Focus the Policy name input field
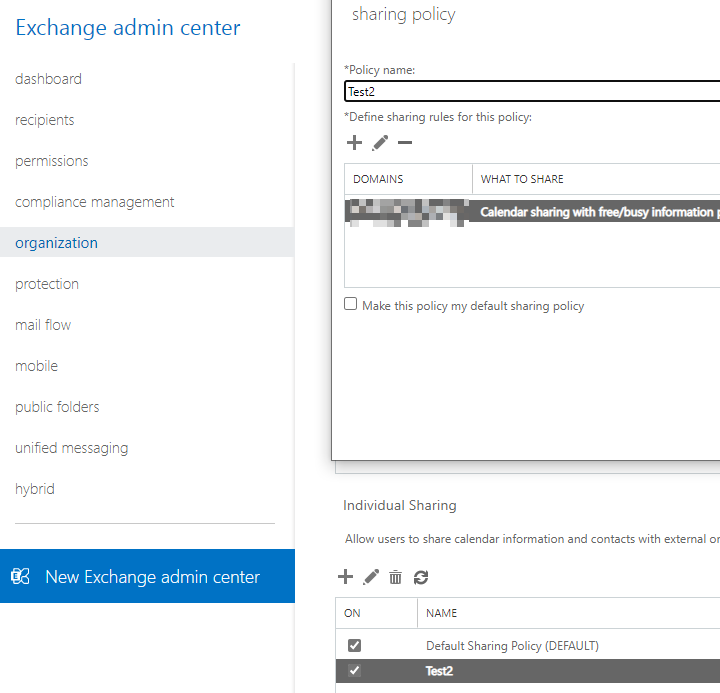 pyautogui.click(x=532, y=91)
